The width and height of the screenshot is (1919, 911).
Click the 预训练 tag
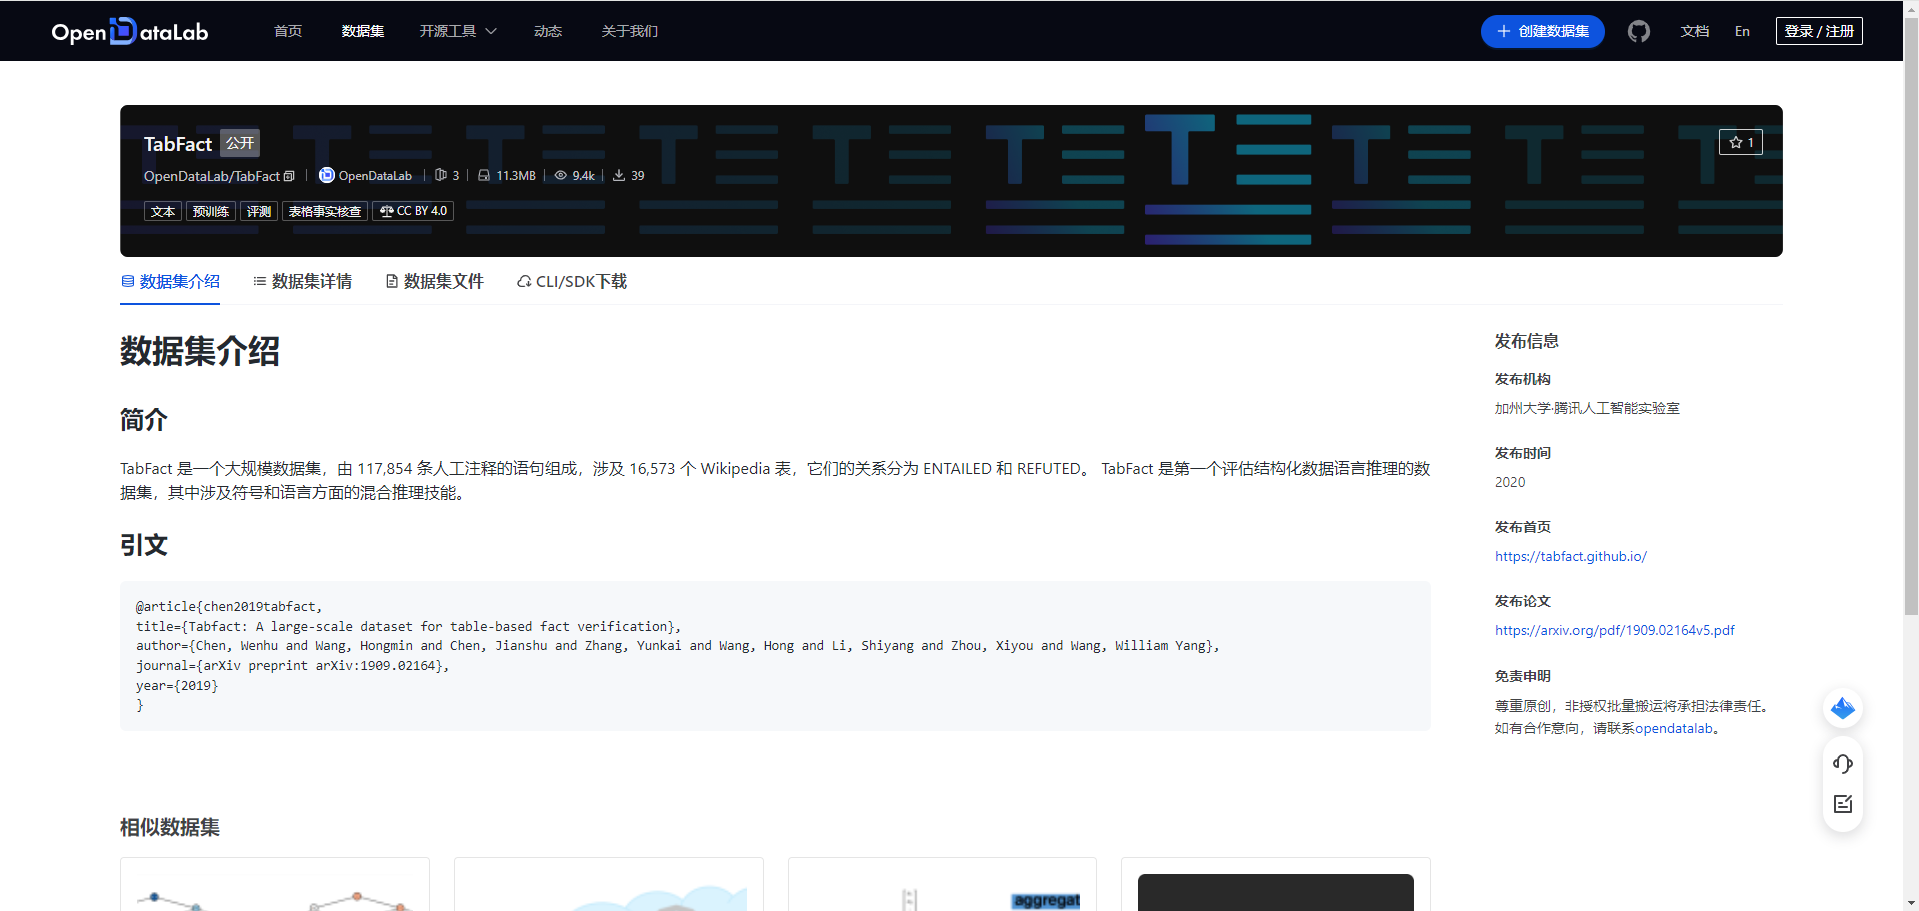click(x=211, y=211)
